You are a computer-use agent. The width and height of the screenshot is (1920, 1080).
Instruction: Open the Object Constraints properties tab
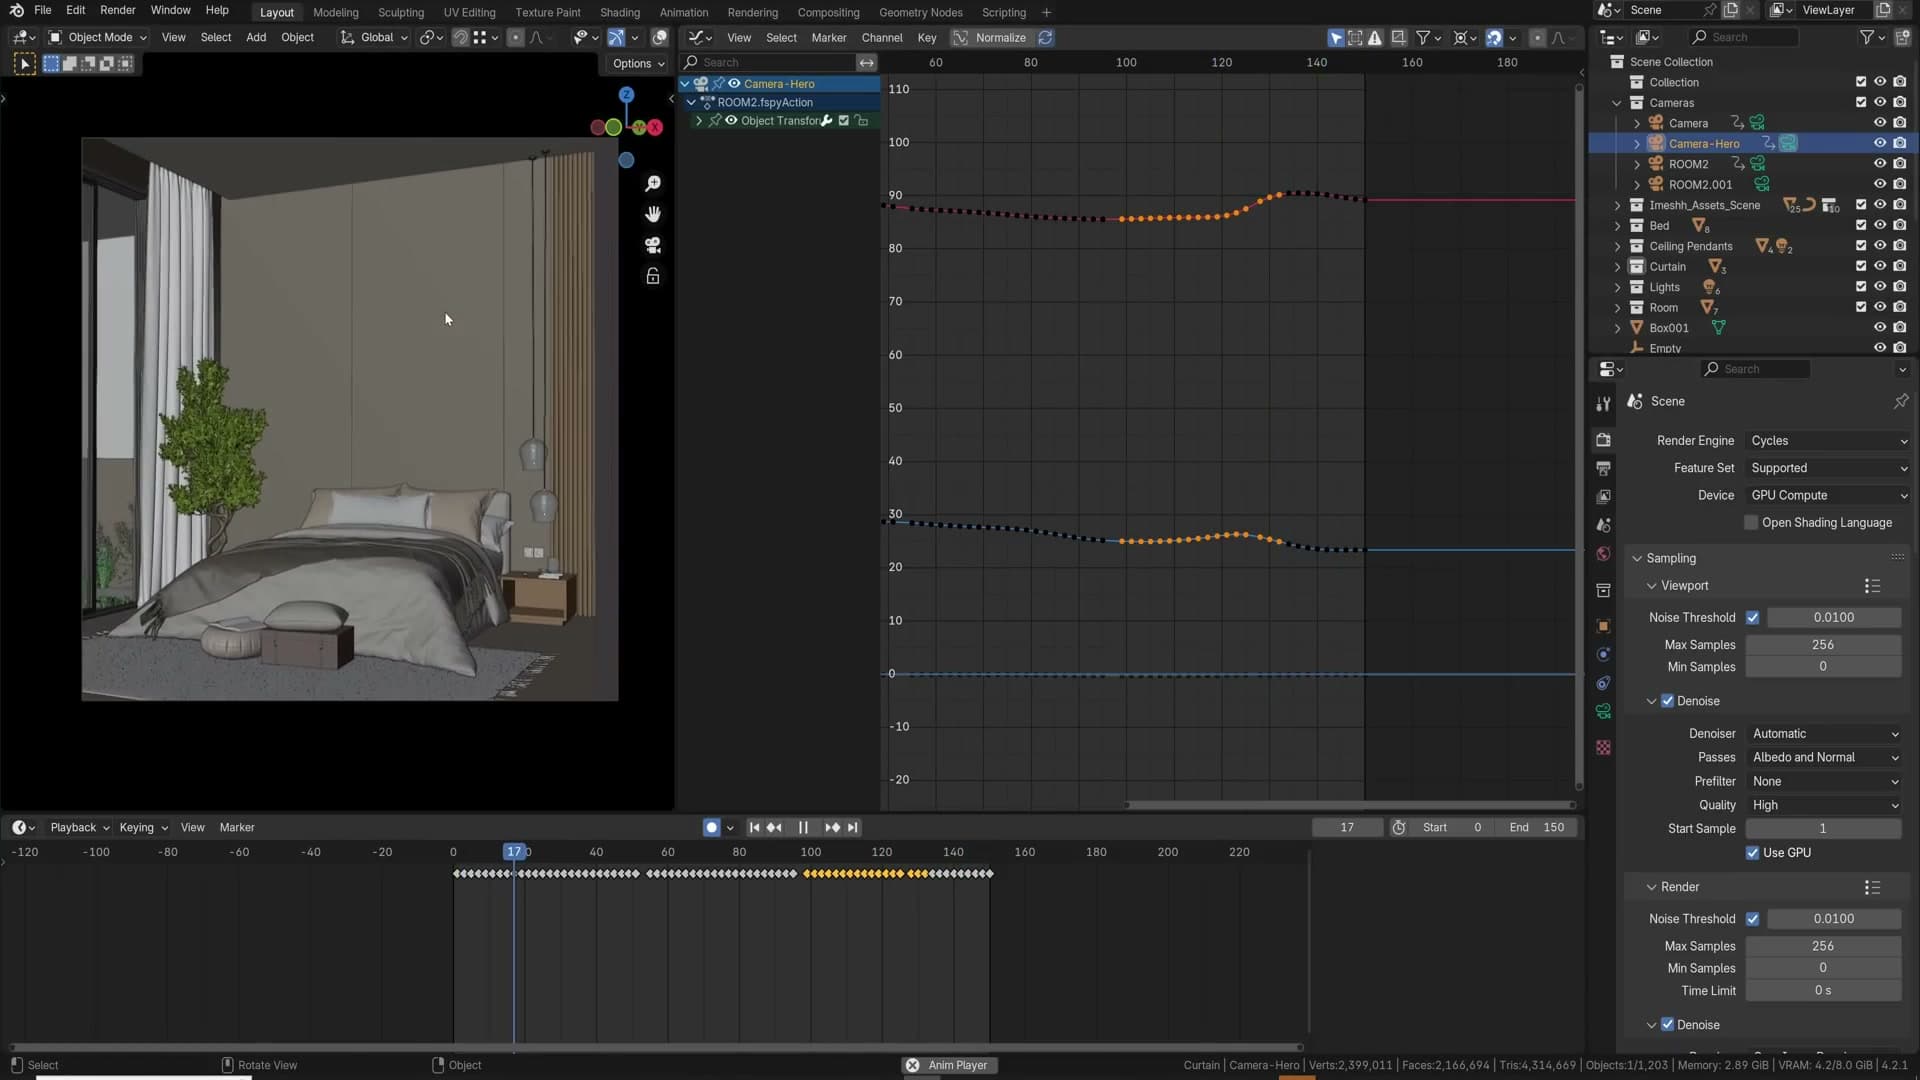coord(1603,683)
